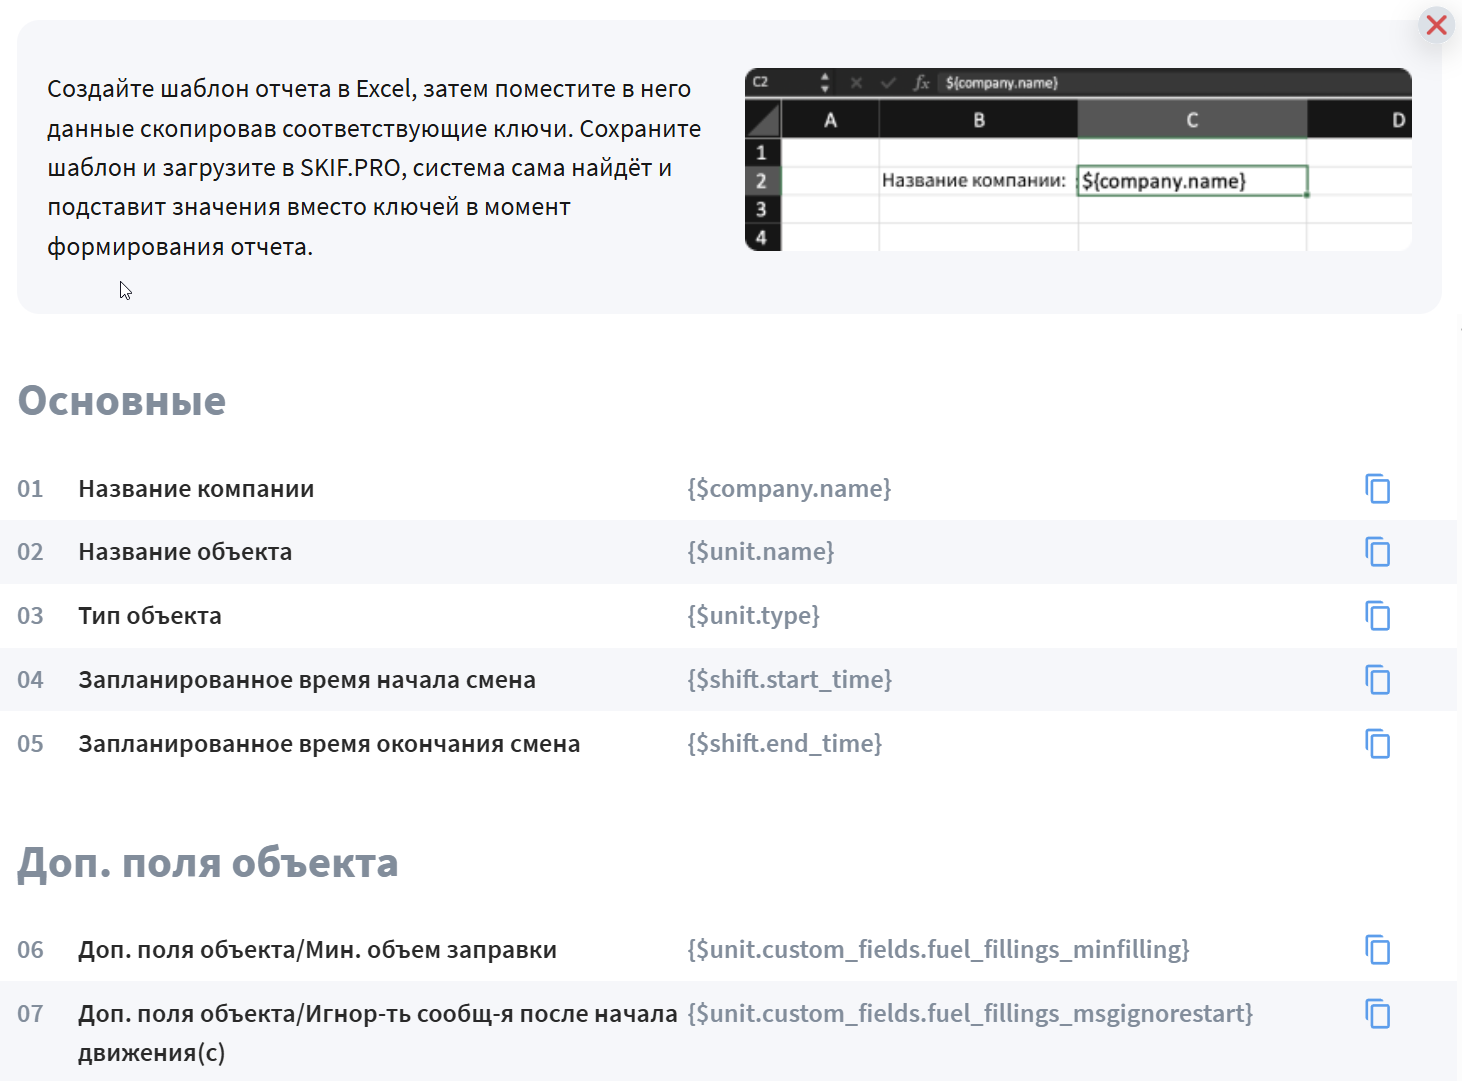Copy the msgignorestart key
The image size is (1462, 1081).
pos(1378,1014)
